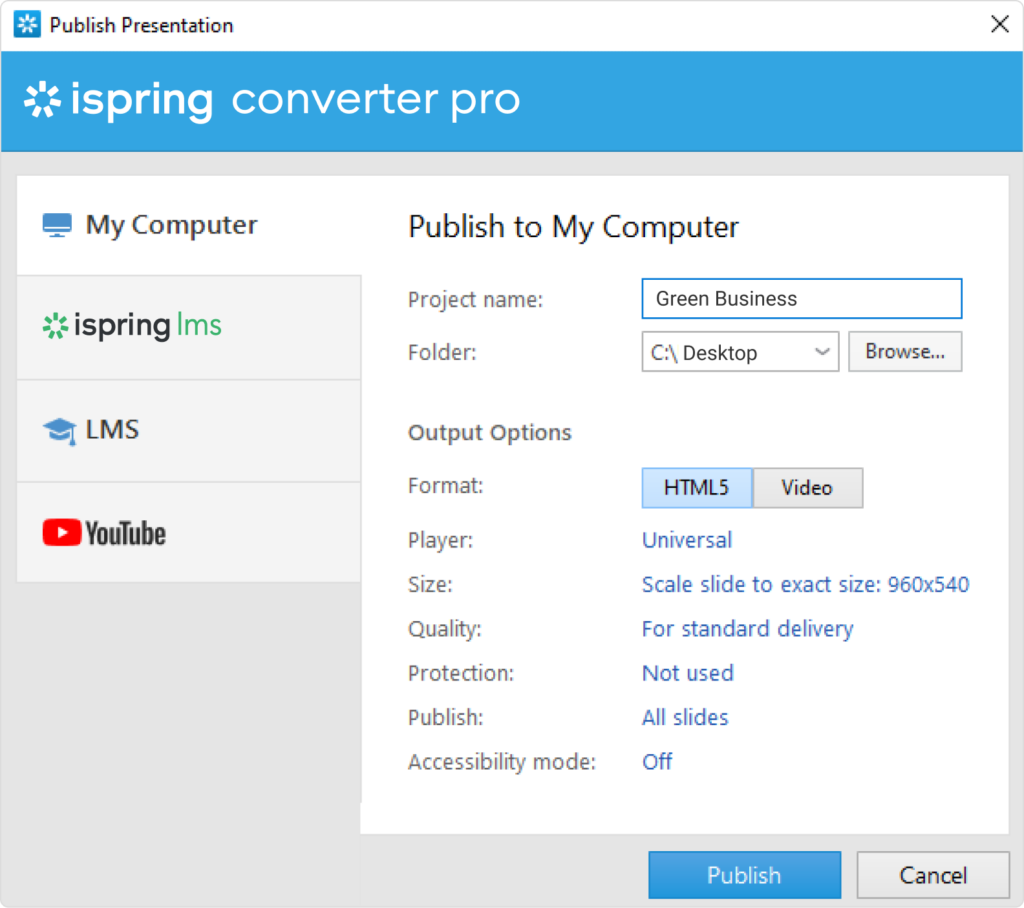Select the My Computer tab
1024x908 pixels.
pos(189,225)
